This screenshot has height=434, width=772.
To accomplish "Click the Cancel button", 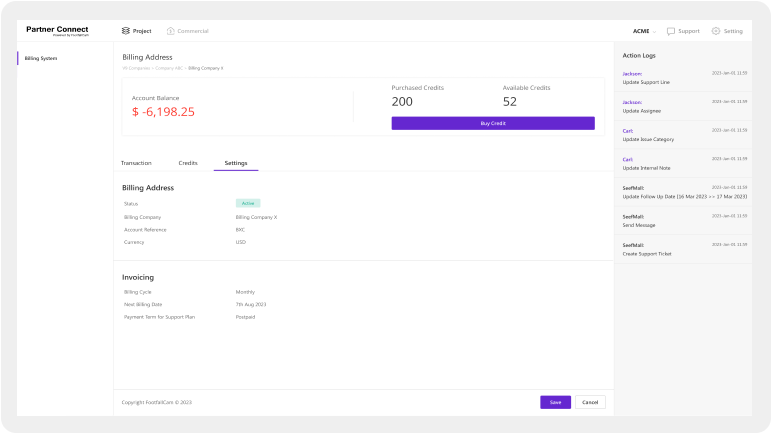I will 590,402.
